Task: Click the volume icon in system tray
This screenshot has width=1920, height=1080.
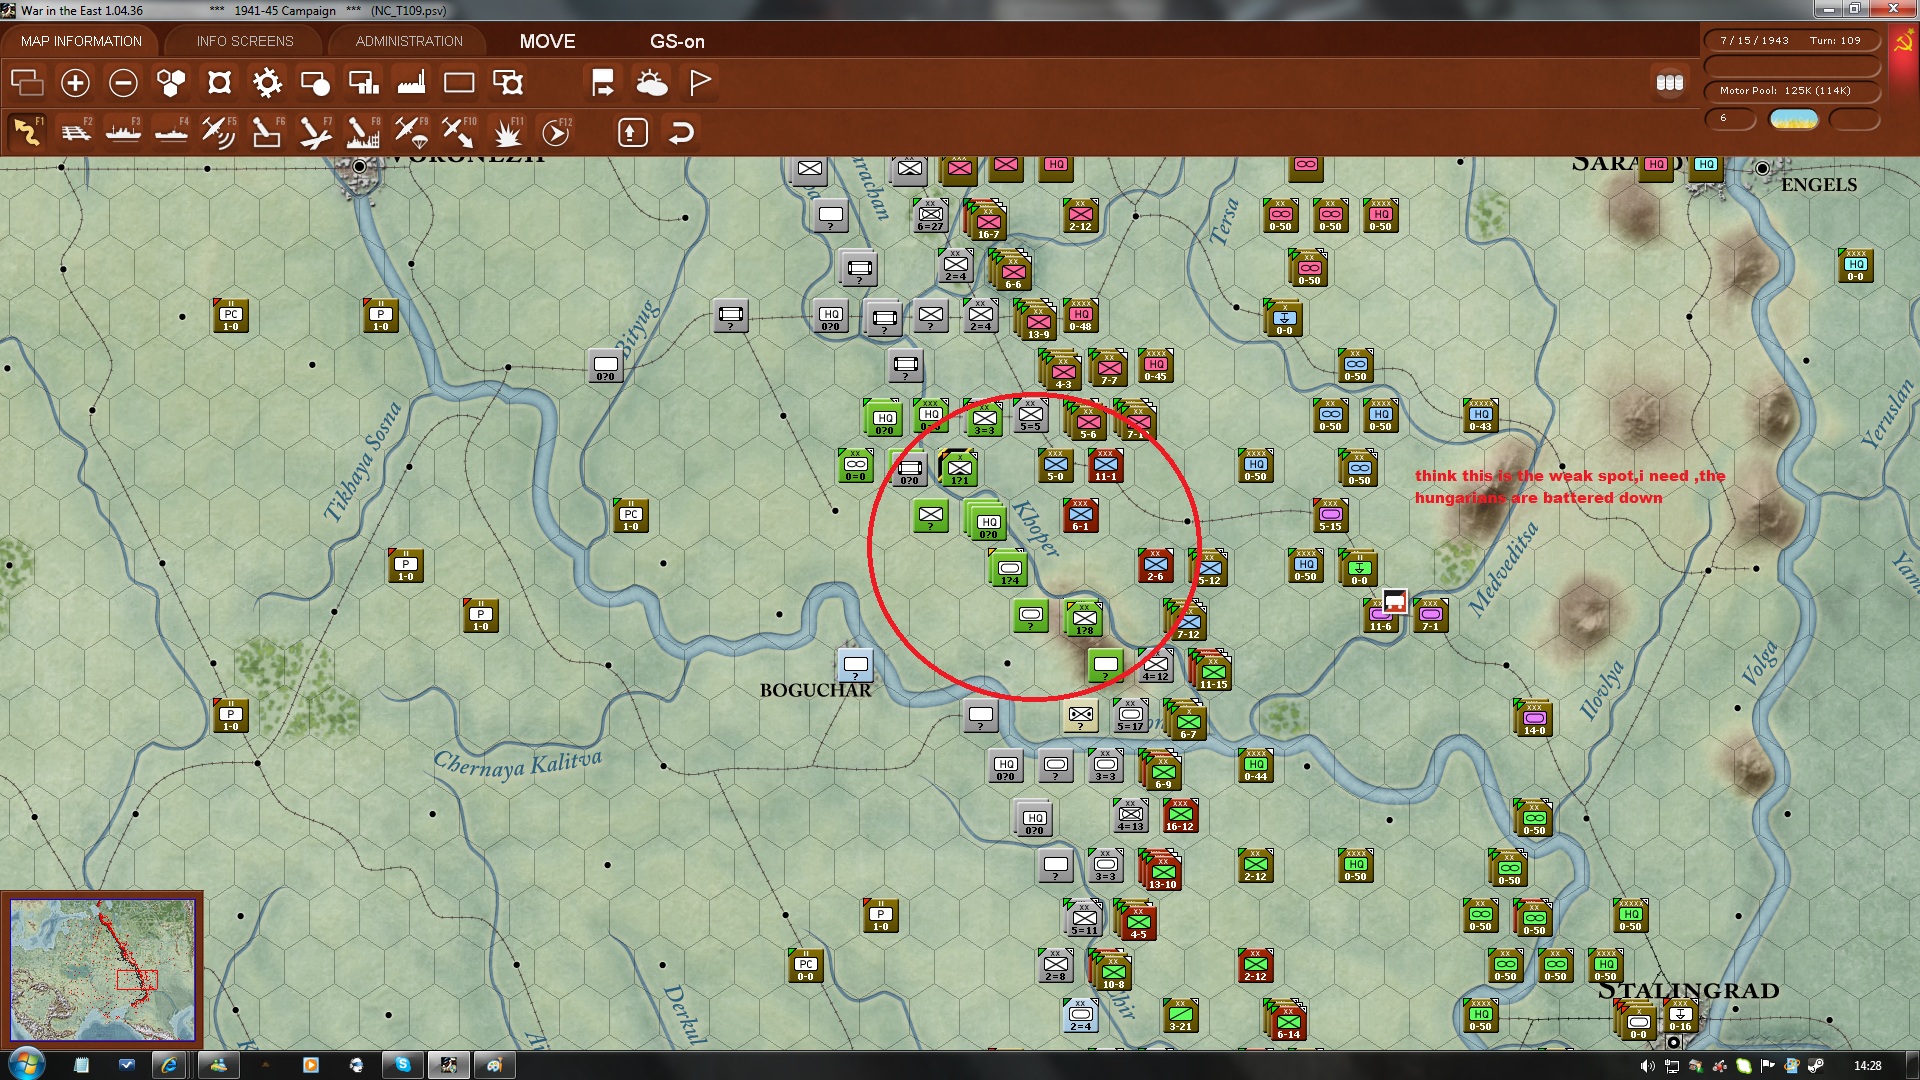Action: [x=1647, y=1066]
